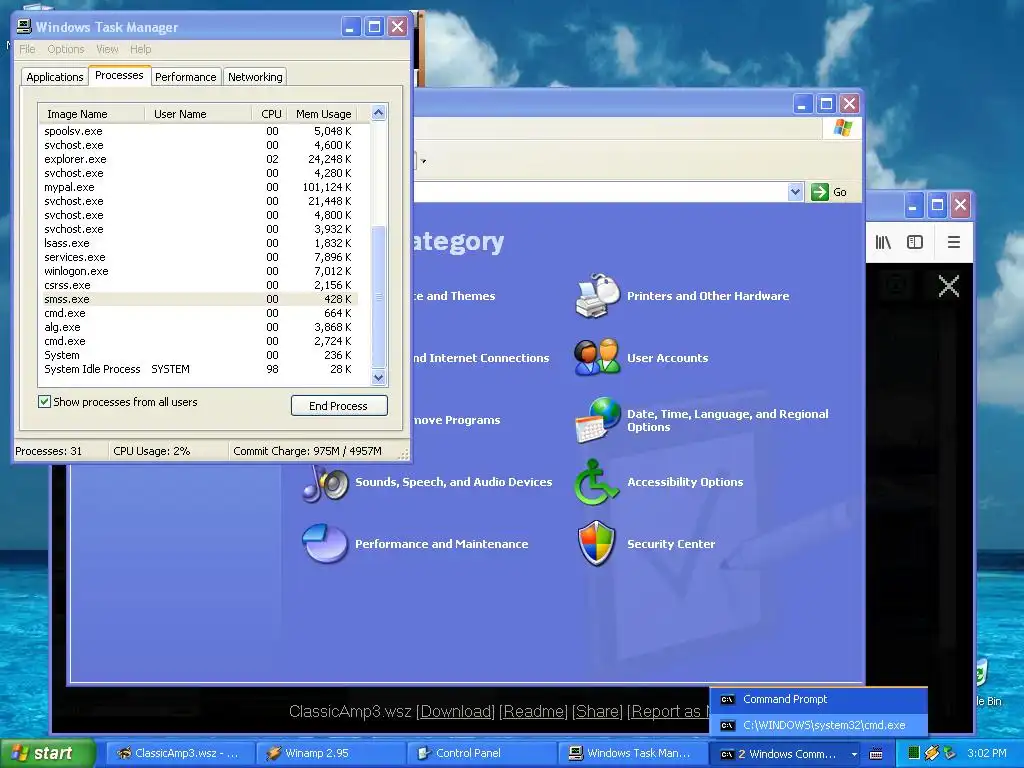Click the 3:02 PM taskbar clock
Screen dimensions: 1024x768
coord(986,753)
